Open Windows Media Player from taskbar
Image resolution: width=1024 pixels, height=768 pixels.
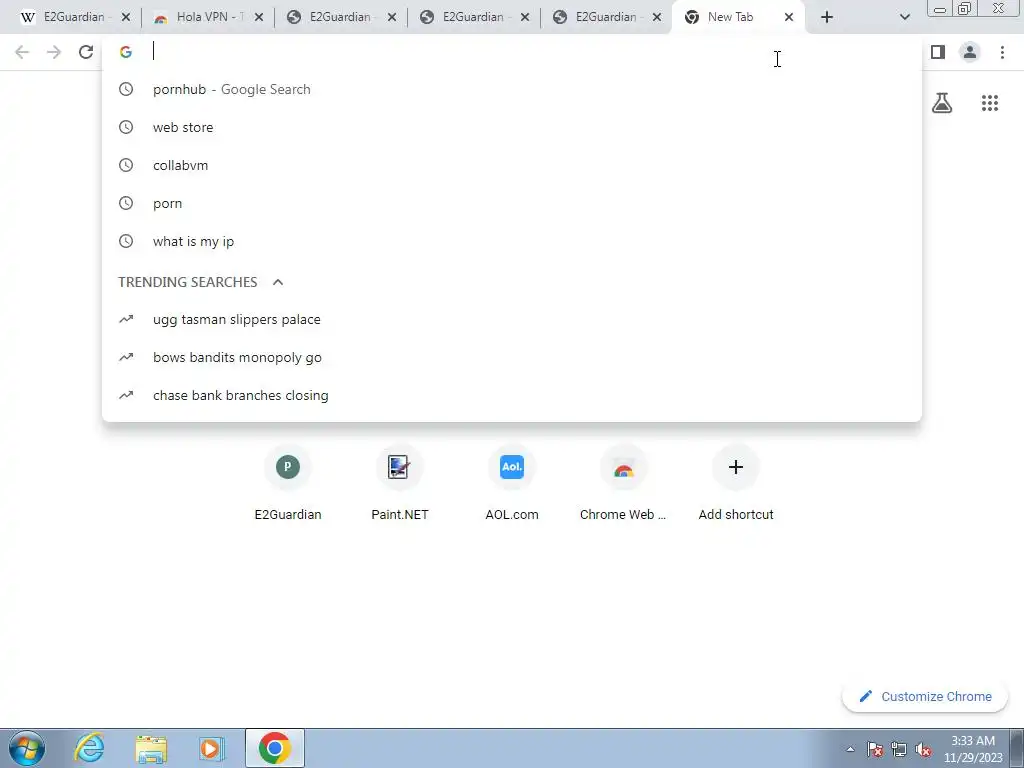tap(212, 748)
